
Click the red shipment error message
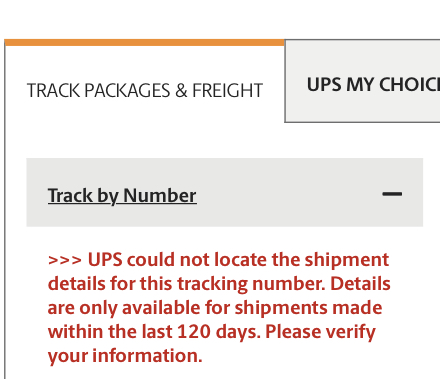click(219, 308)
